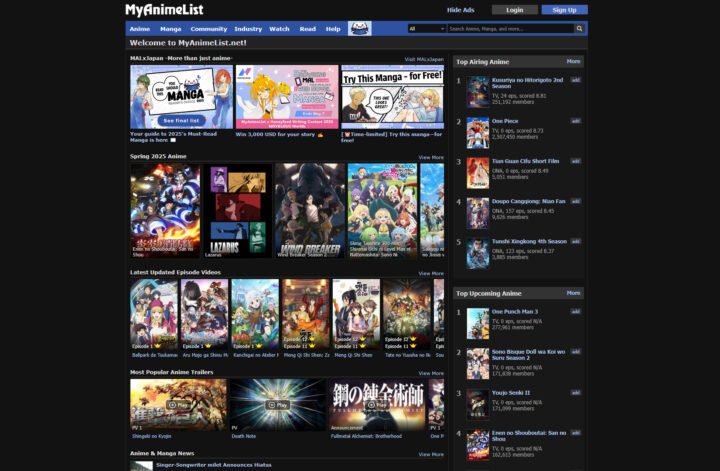Open the Doupo Cangqiong: Nian Fan title
Image resolution: width=720 pixels, height=471 pixels.
click(x=529, y=201)
